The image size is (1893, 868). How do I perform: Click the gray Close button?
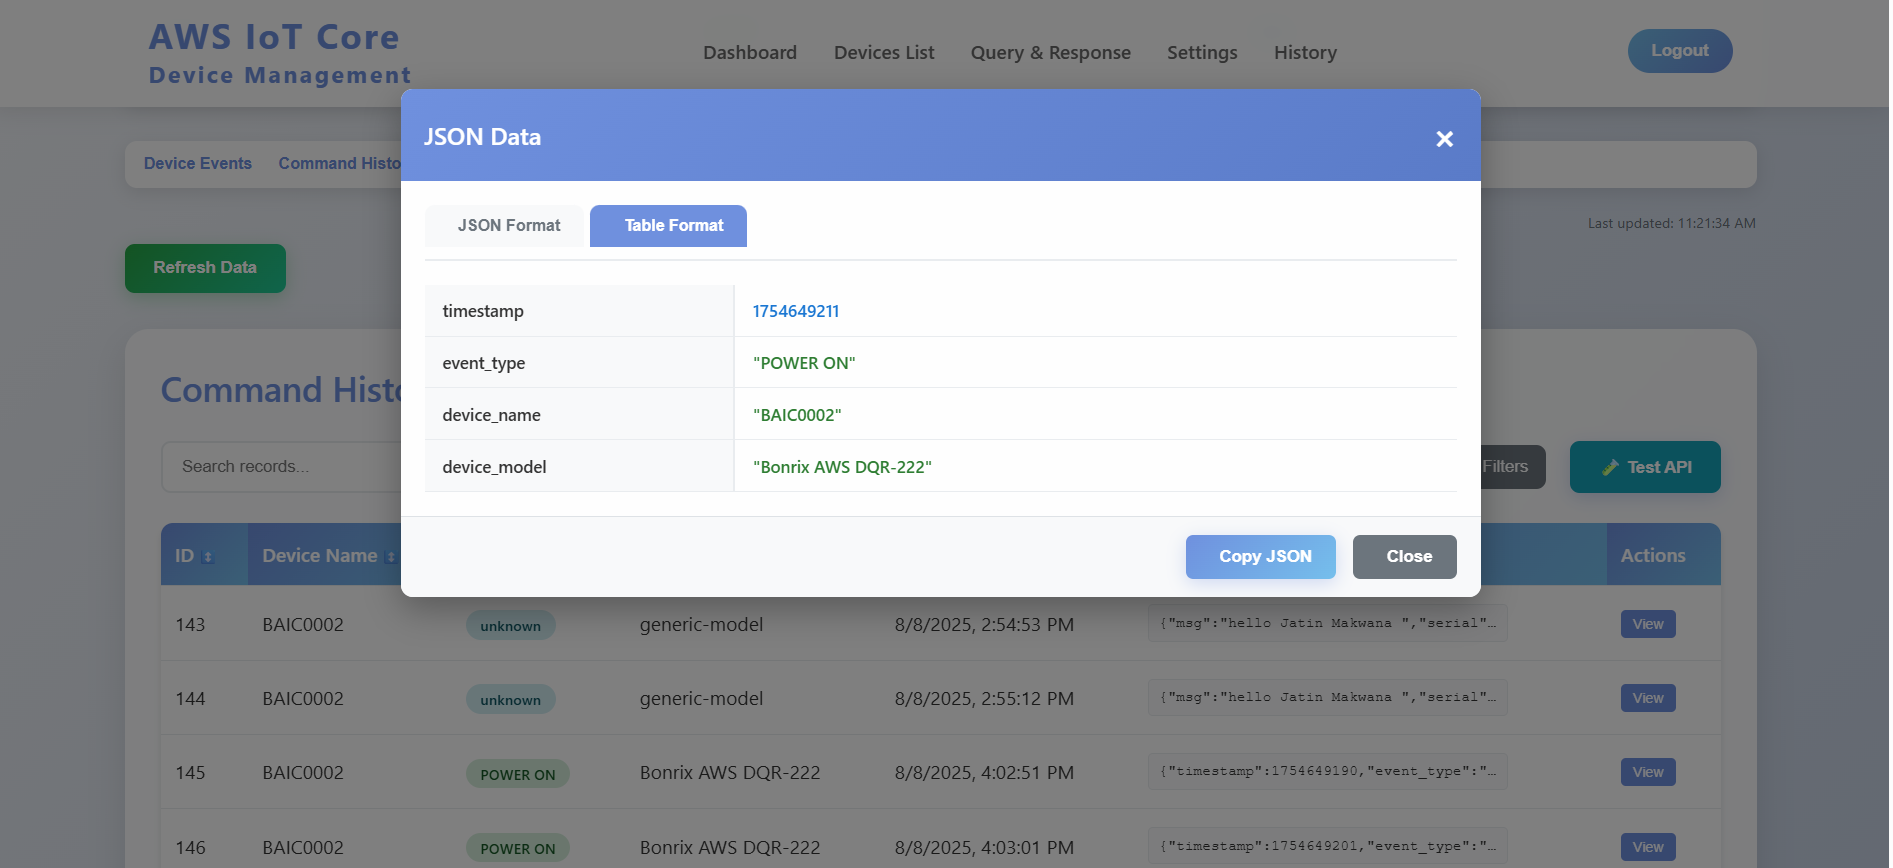1404,557
